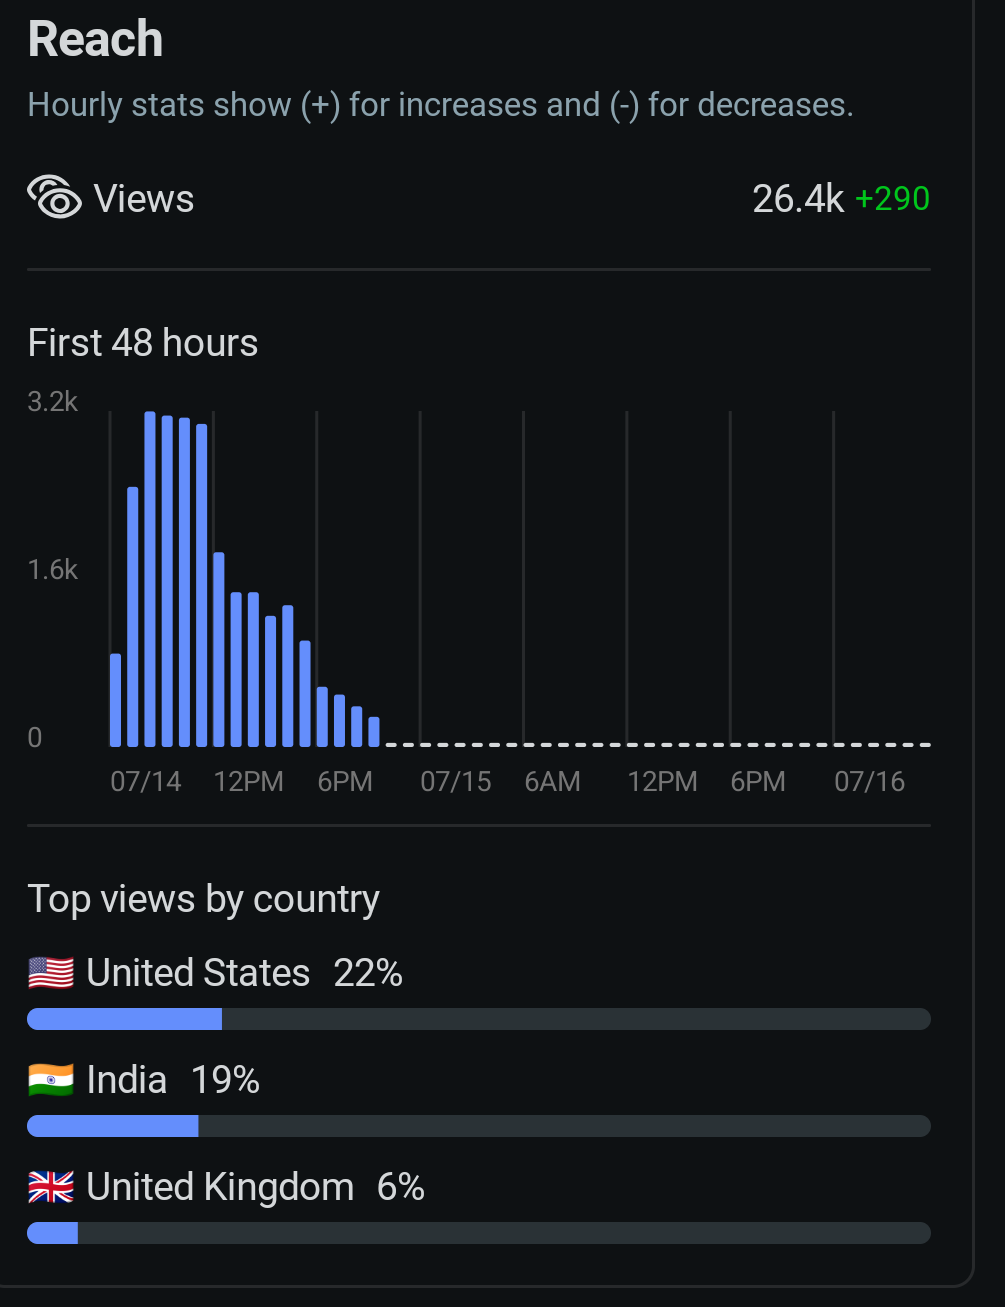The image size is (1005, 1307).
Task: Click the United States percentage bar
Action: [478, 1019]
